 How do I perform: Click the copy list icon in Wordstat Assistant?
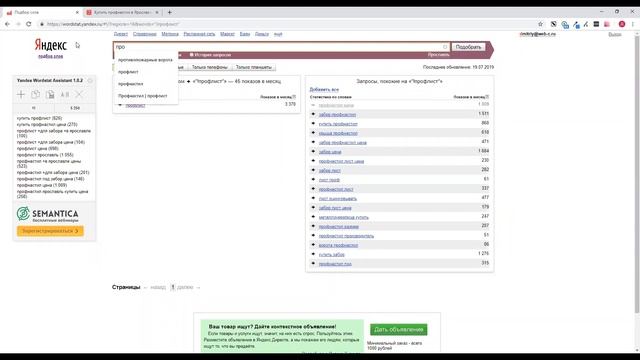point(36,95)
